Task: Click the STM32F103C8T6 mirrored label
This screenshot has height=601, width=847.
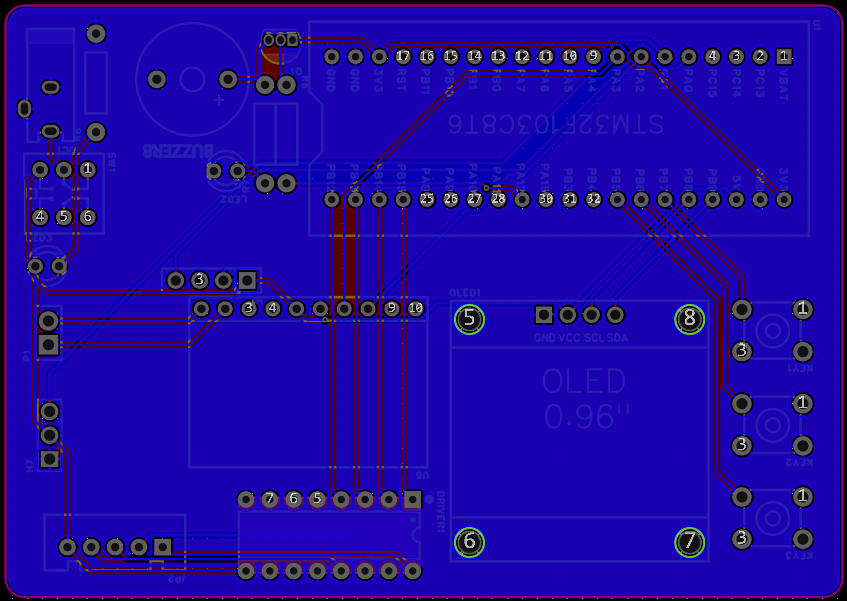Action: click(556, 124)
